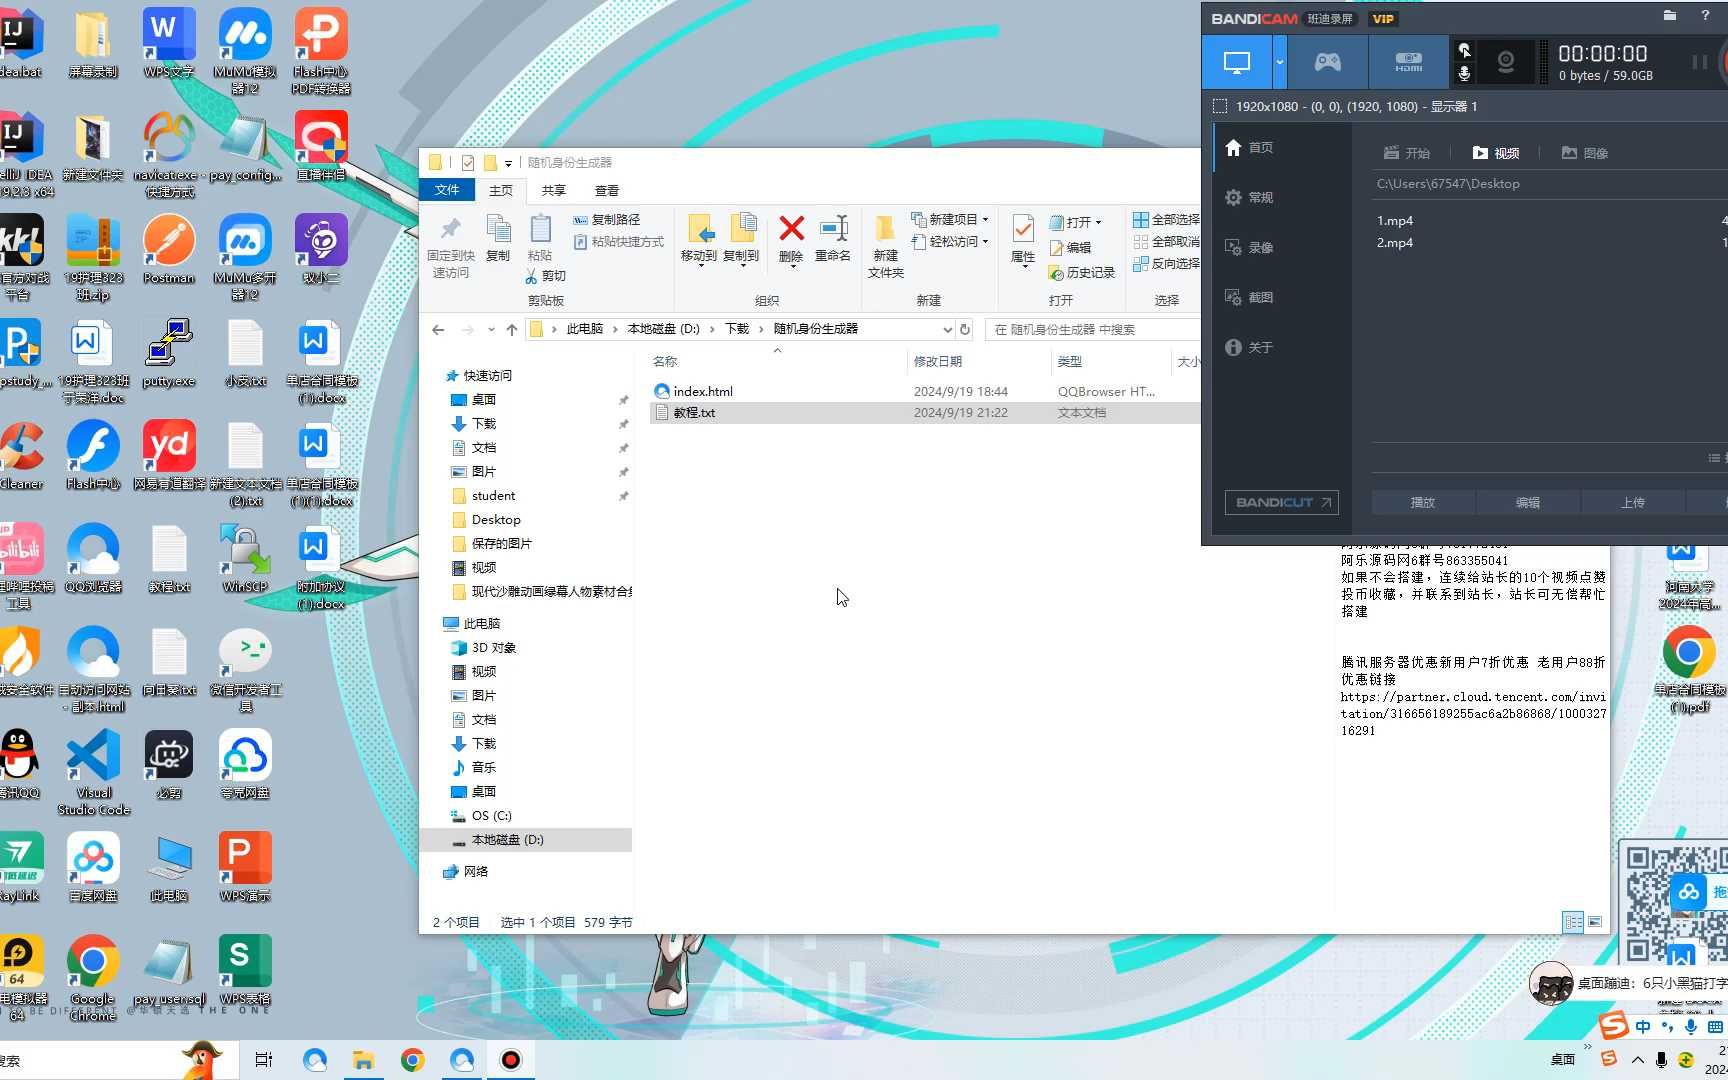Toggle mouse cursor effect in Bandicam

[1464, 50]
